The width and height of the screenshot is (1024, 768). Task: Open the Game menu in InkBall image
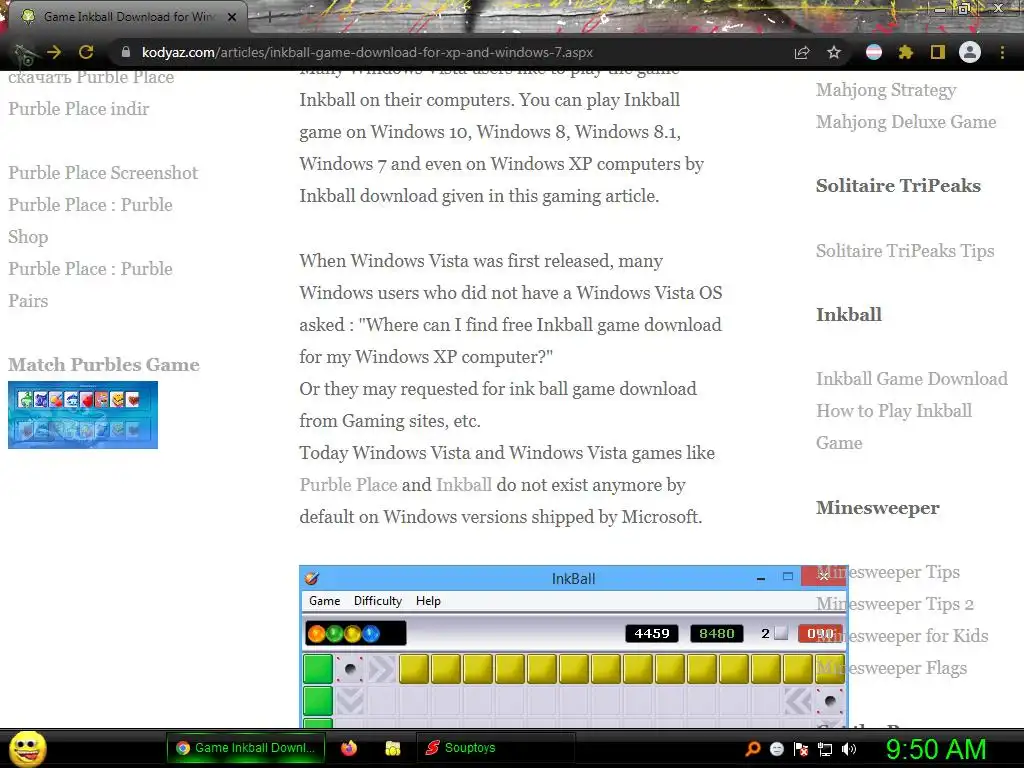[324, 601]
